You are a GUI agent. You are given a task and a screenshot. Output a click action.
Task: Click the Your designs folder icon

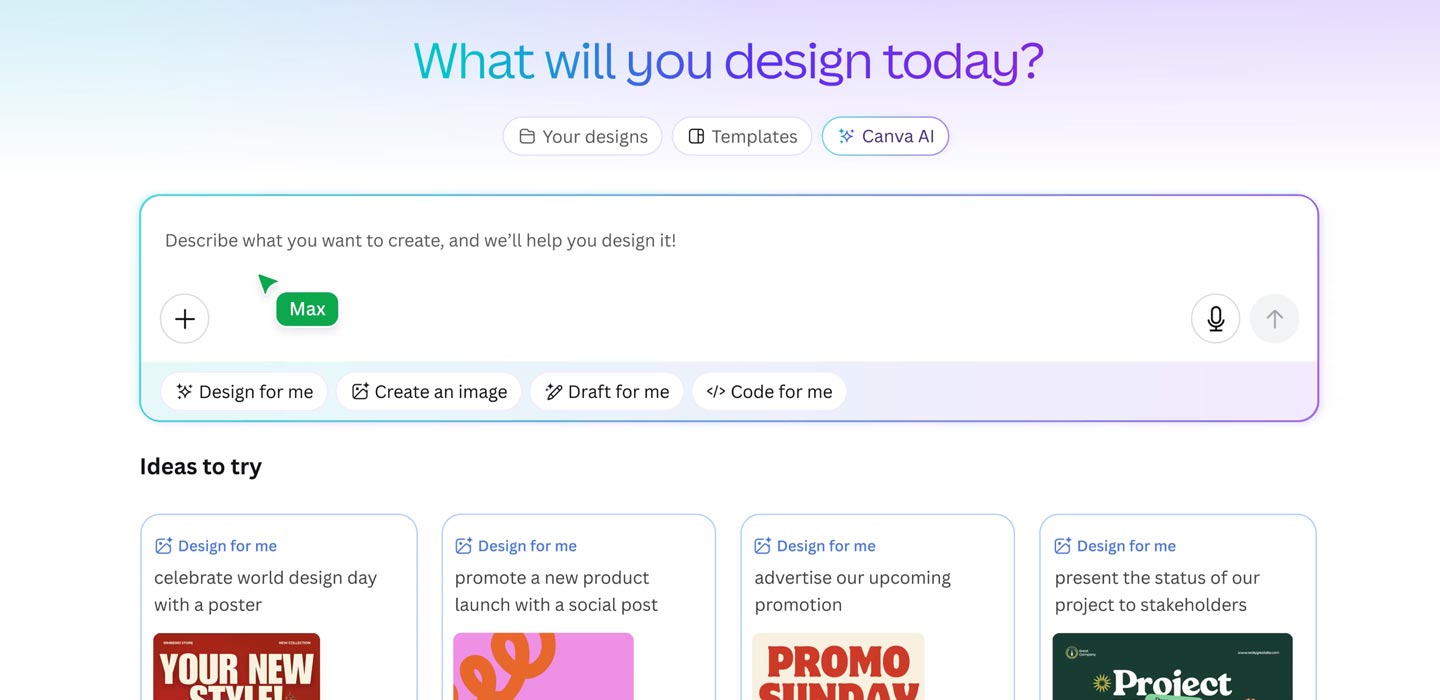click(526, 136)
